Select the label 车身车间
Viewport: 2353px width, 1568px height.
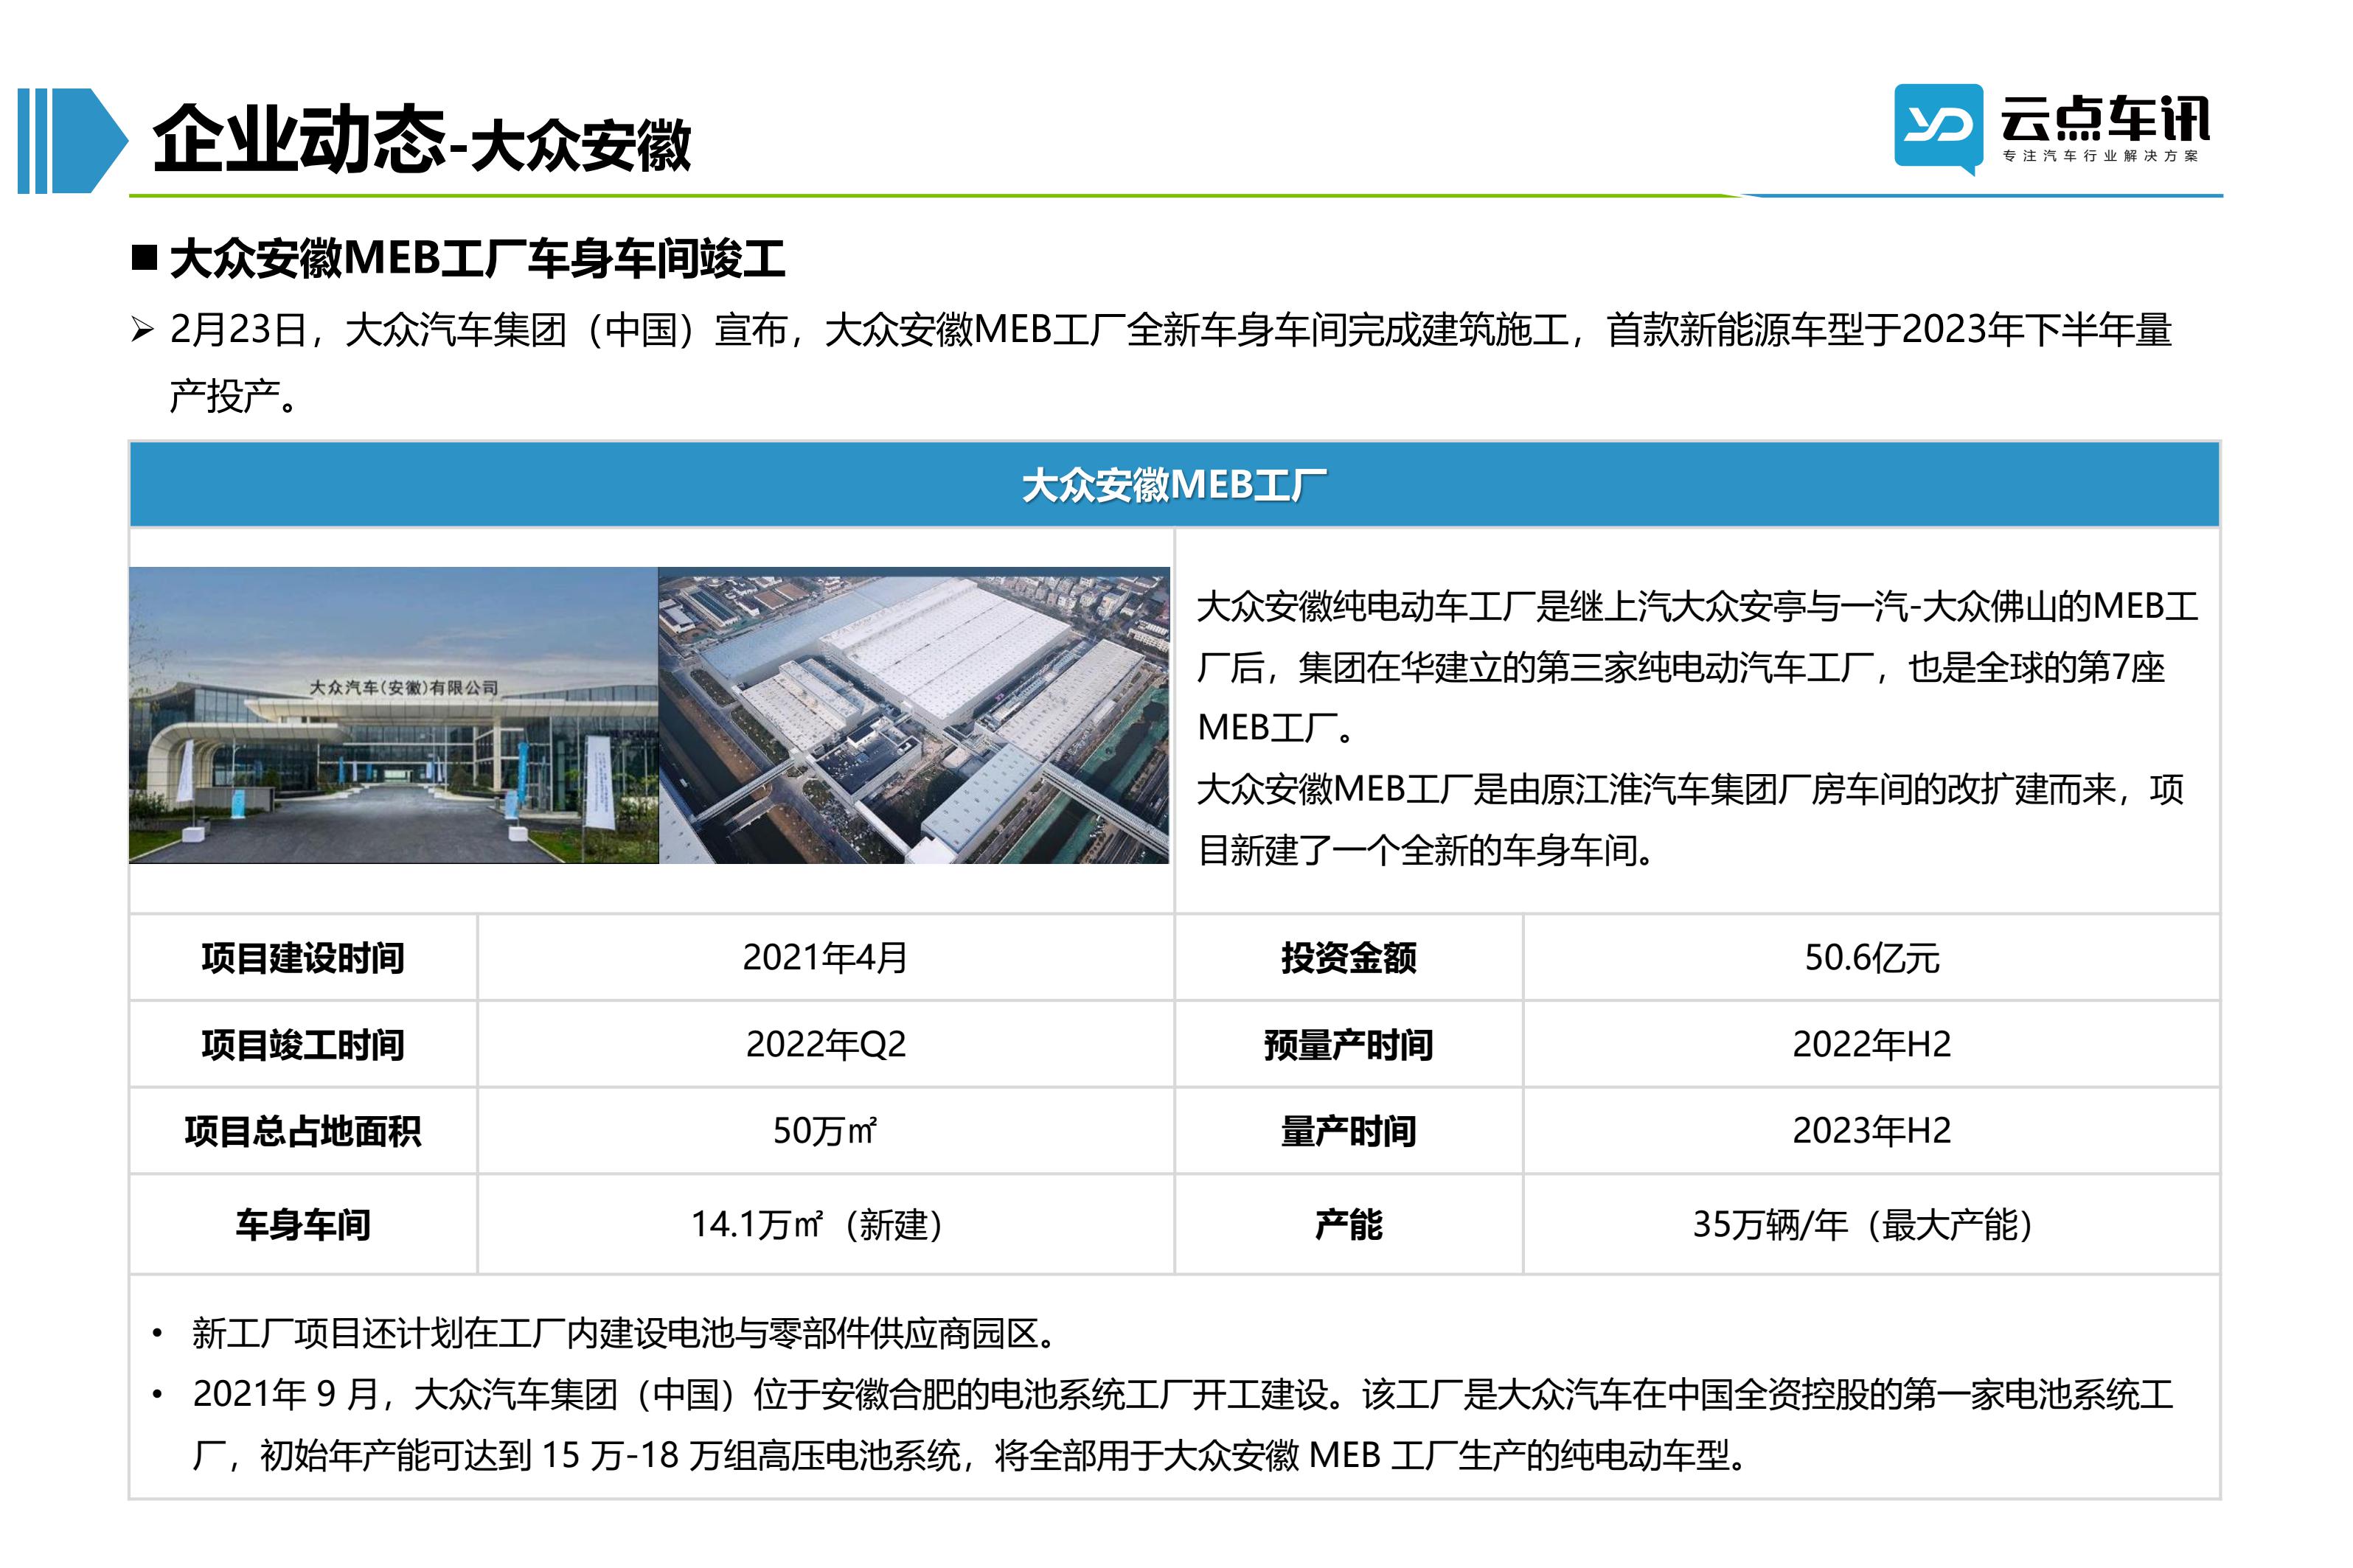[x=302, y=1225]
